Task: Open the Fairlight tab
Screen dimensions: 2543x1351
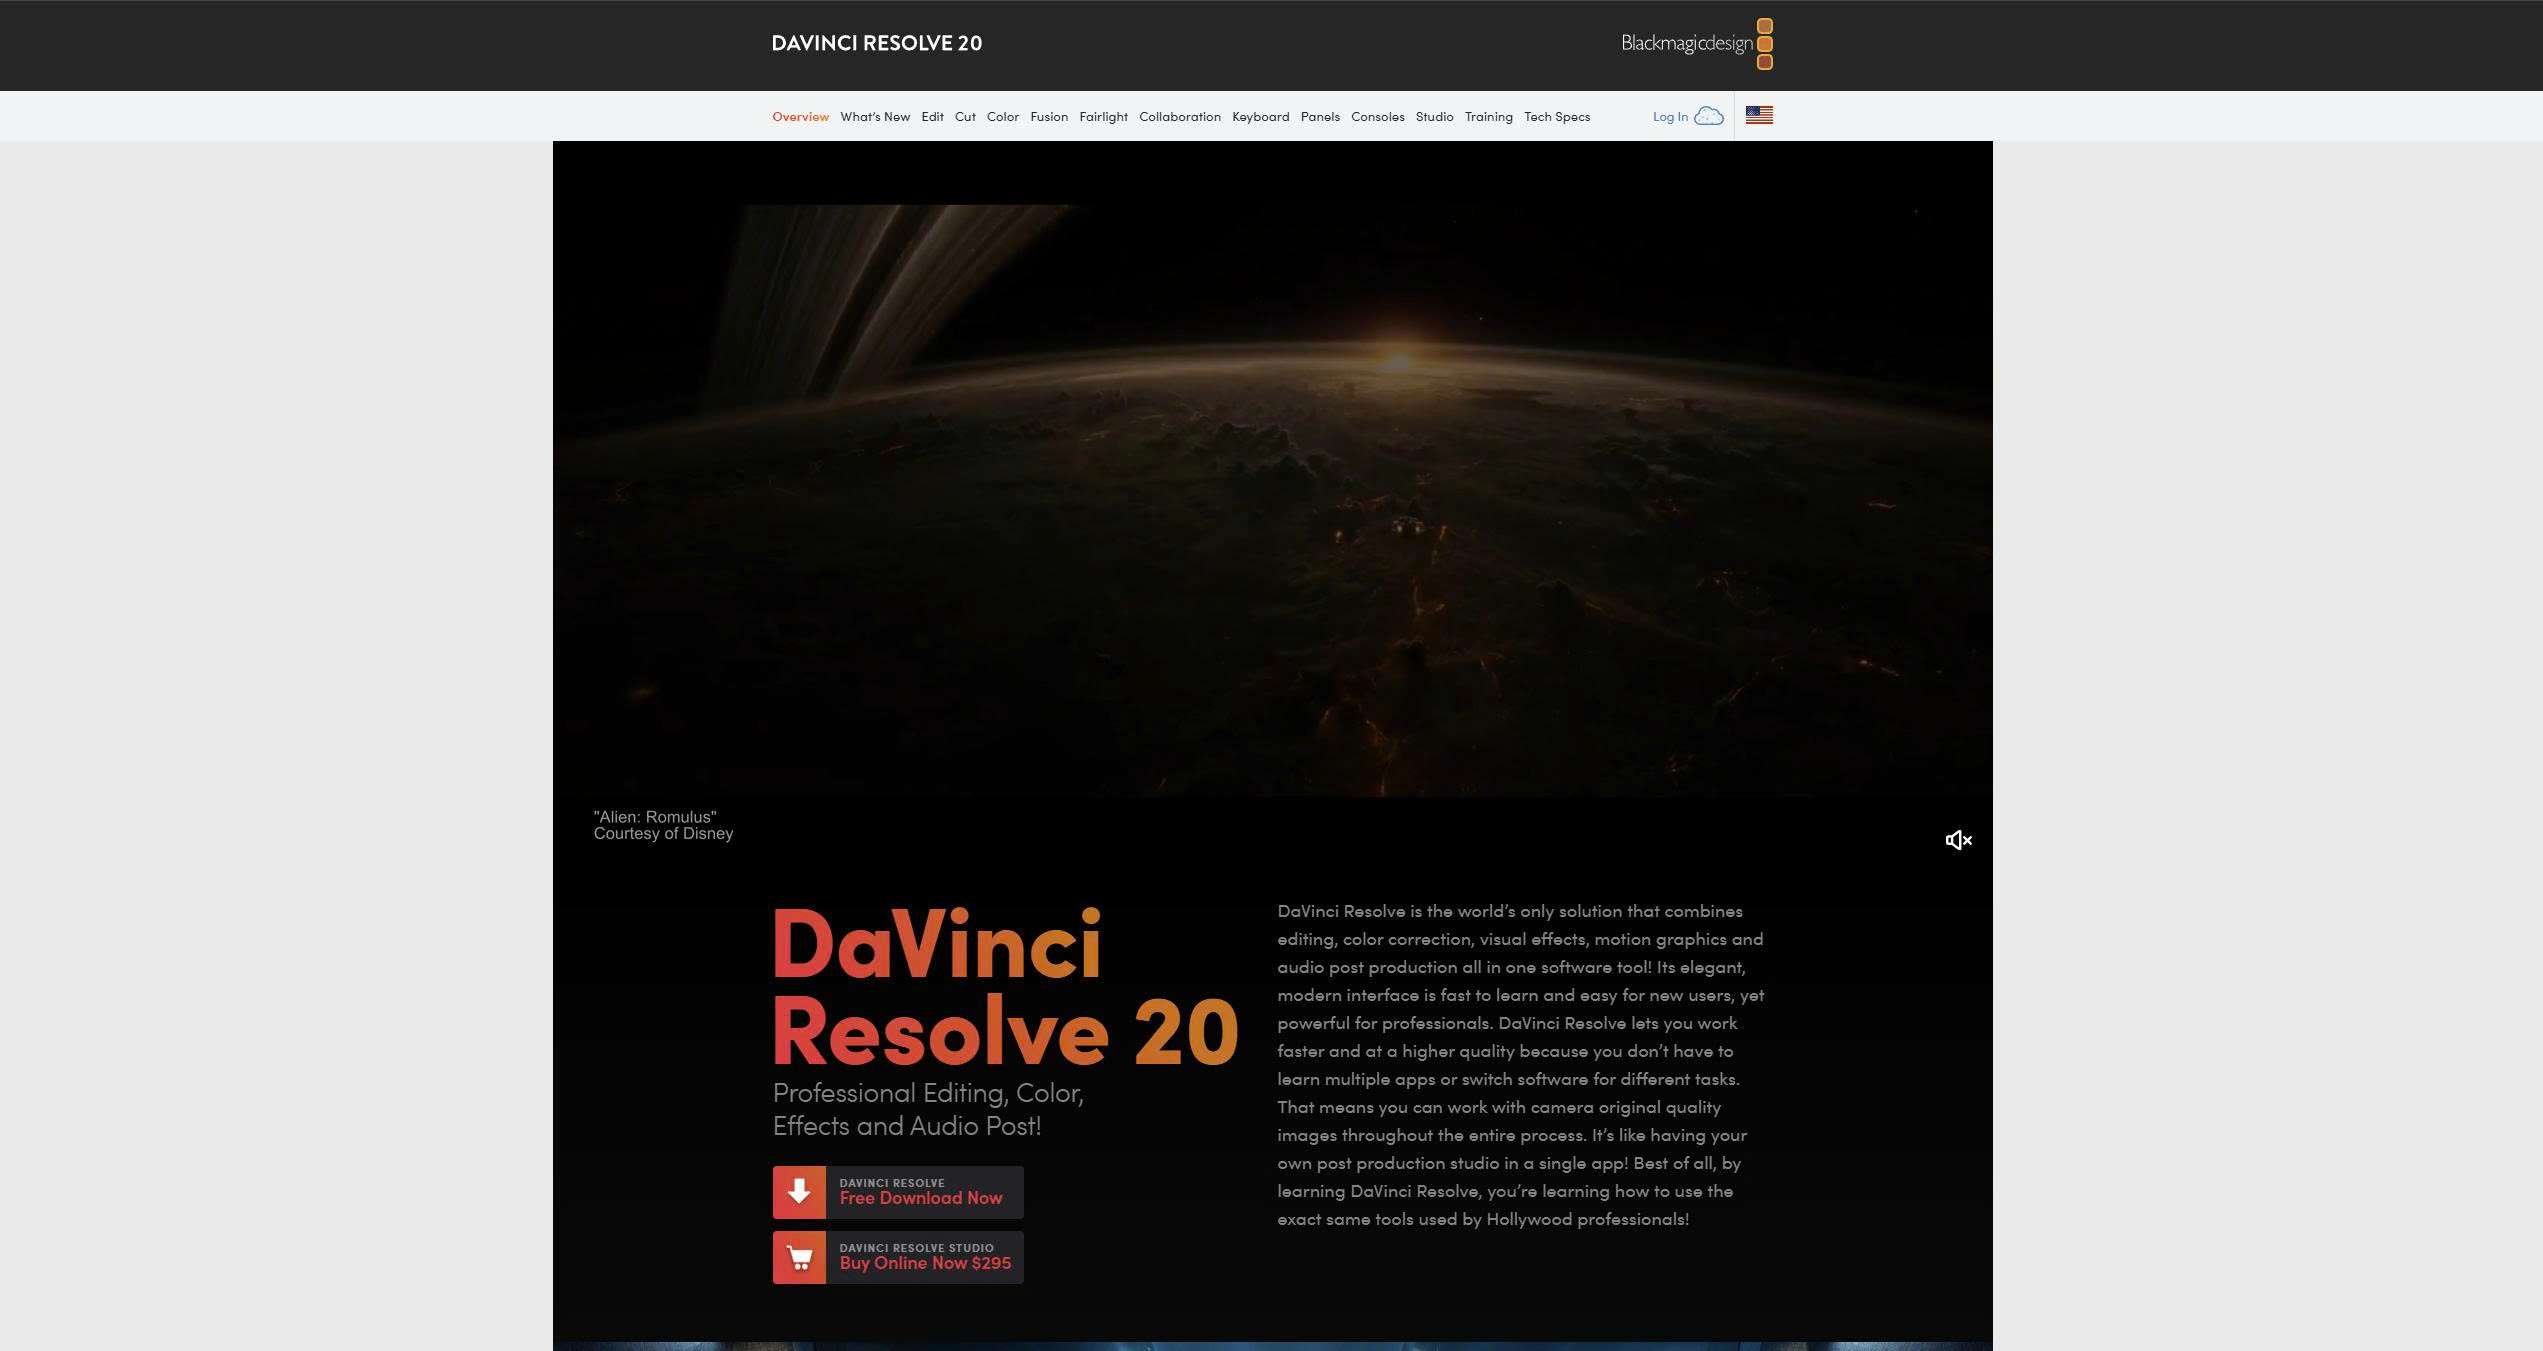Action: click(1103, 117)
